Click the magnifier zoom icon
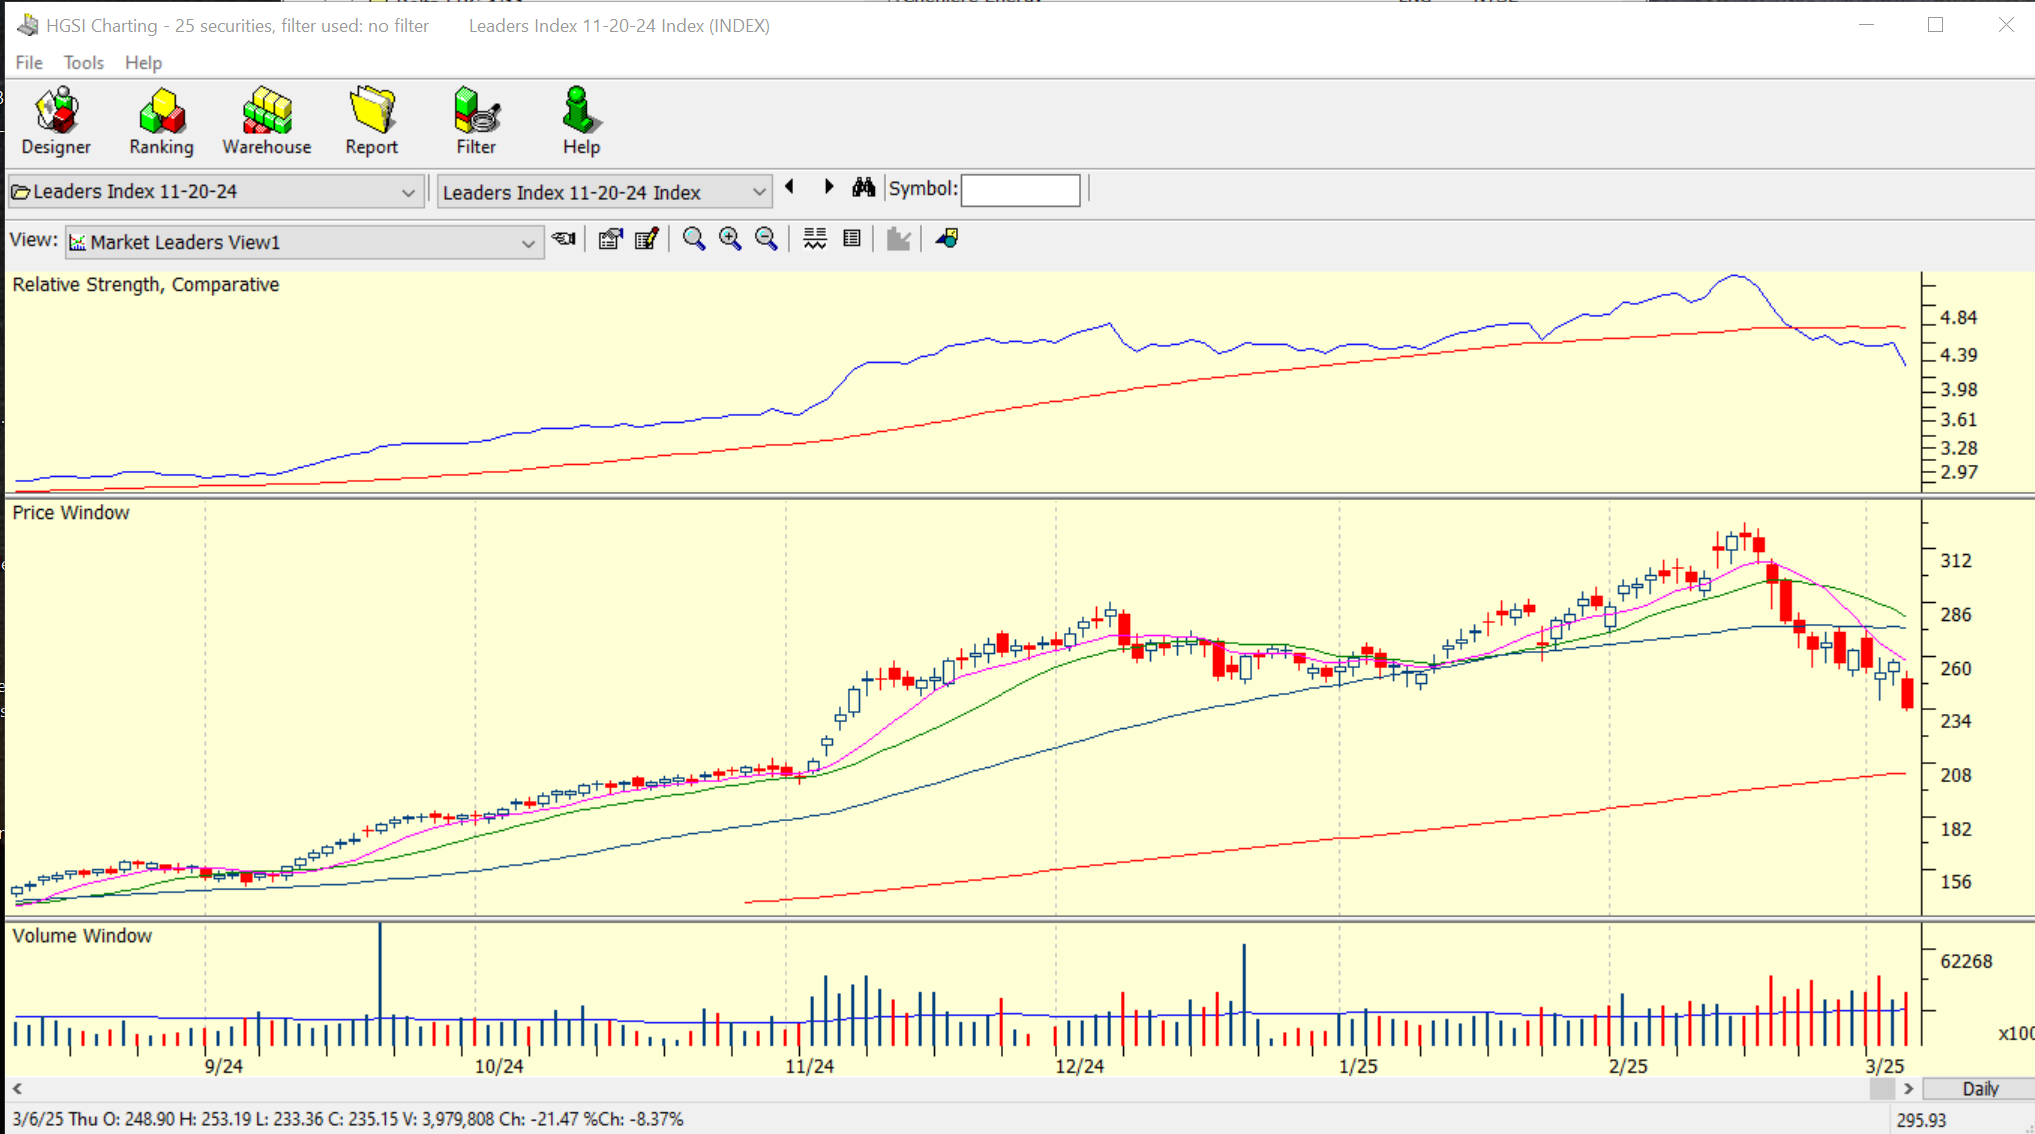This screenshot has width=2035, height=1134. click(x=694, y=239)
